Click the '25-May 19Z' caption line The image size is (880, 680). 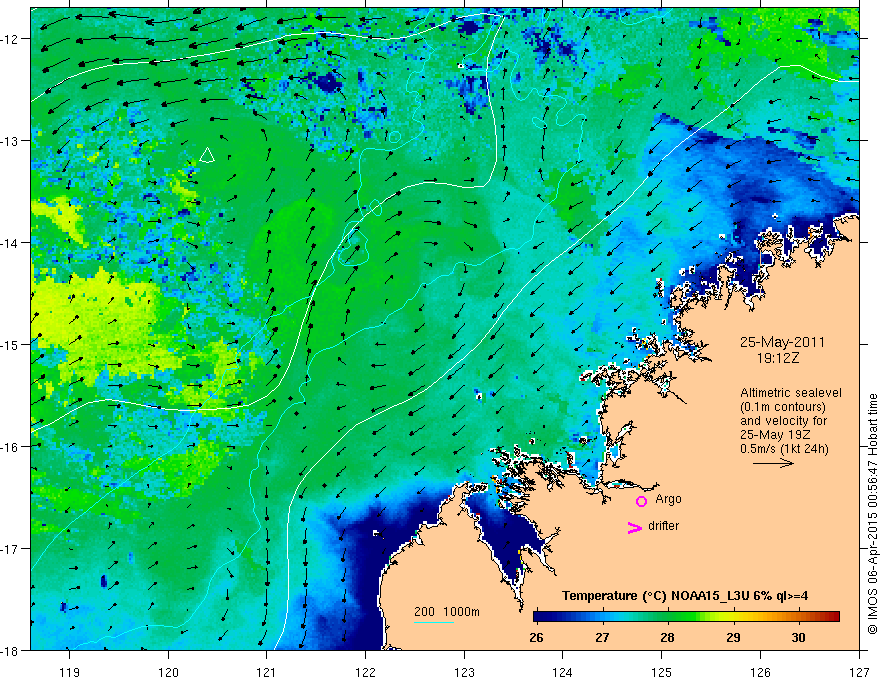775,435
